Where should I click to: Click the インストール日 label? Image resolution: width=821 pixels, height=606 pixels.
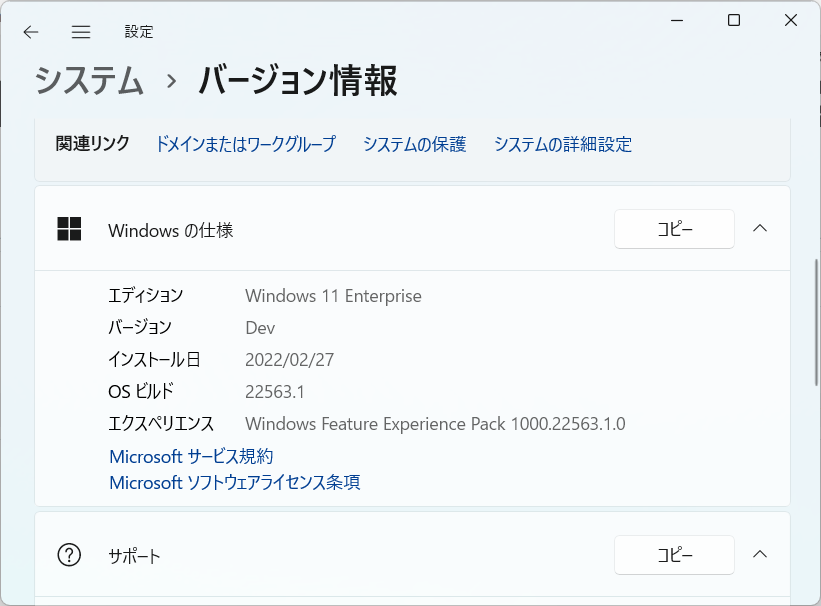154,359
